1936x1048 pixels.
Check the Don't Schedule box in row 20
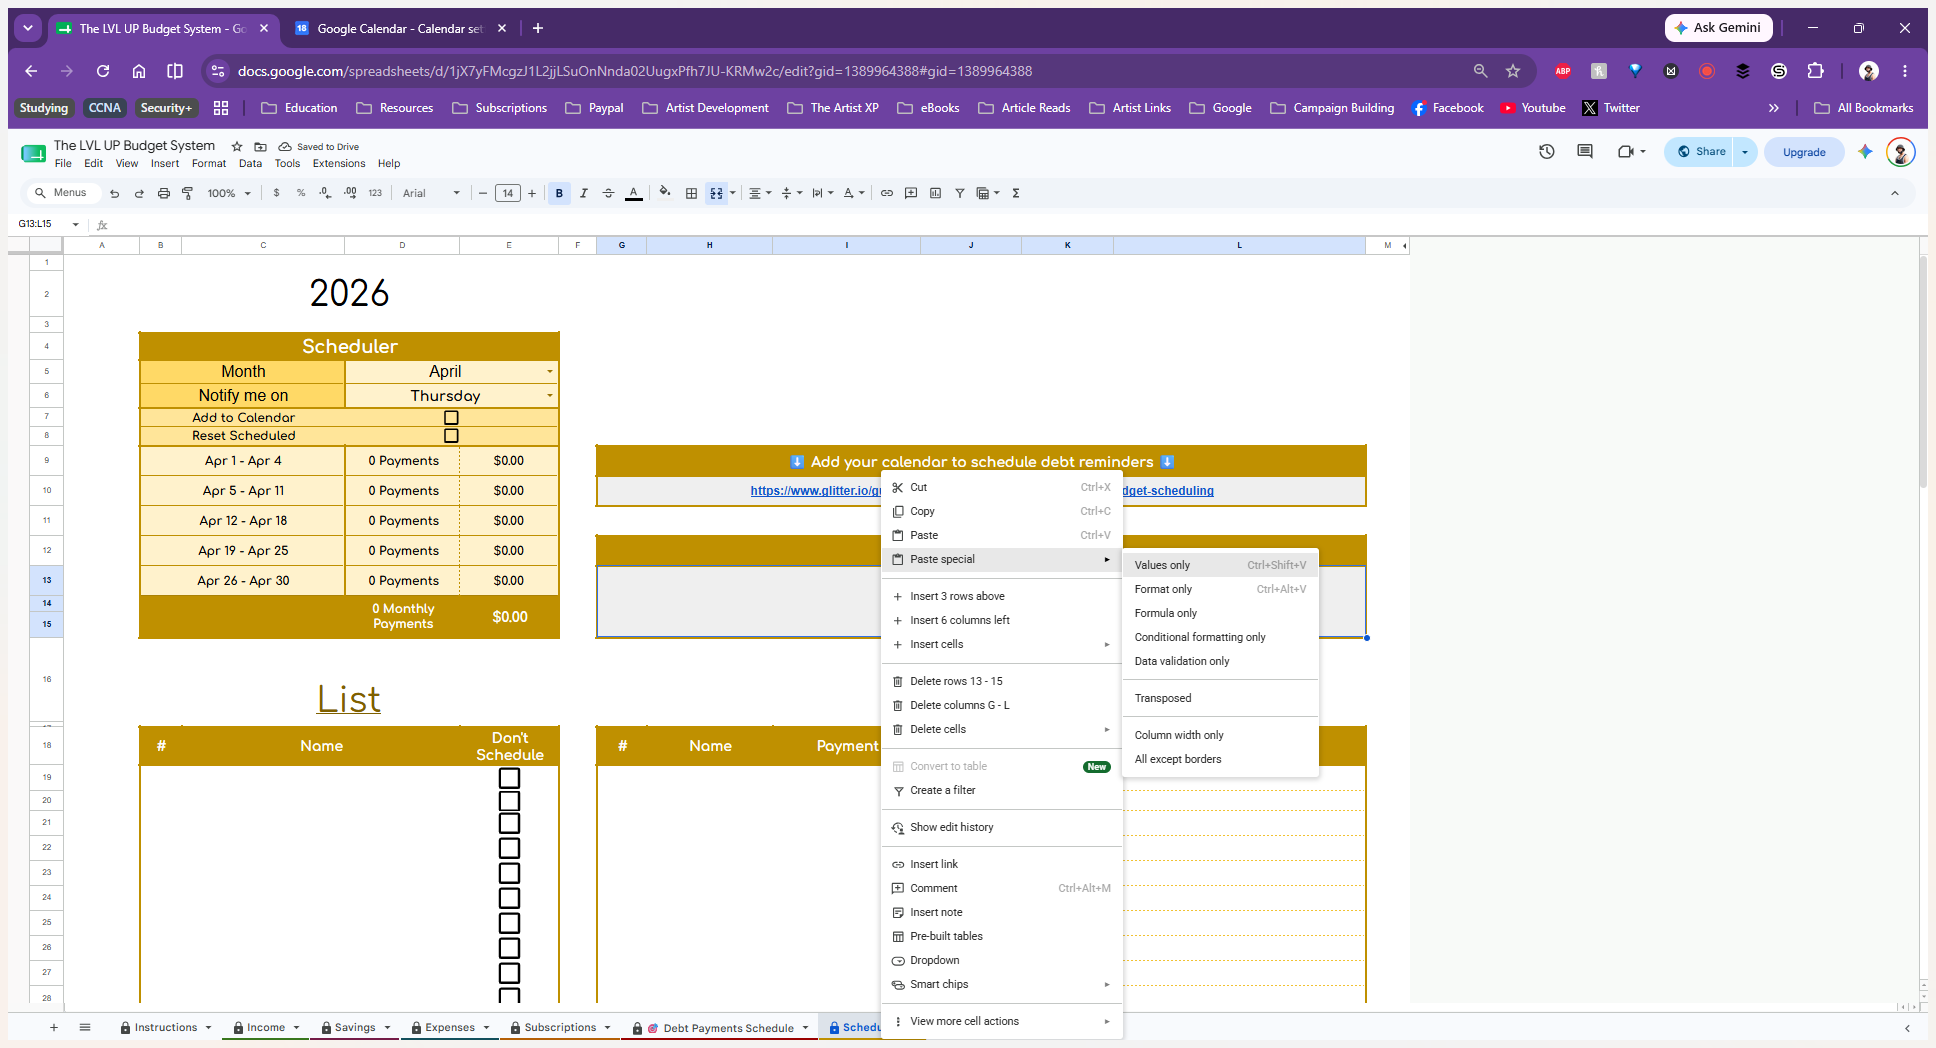(510, 801)
